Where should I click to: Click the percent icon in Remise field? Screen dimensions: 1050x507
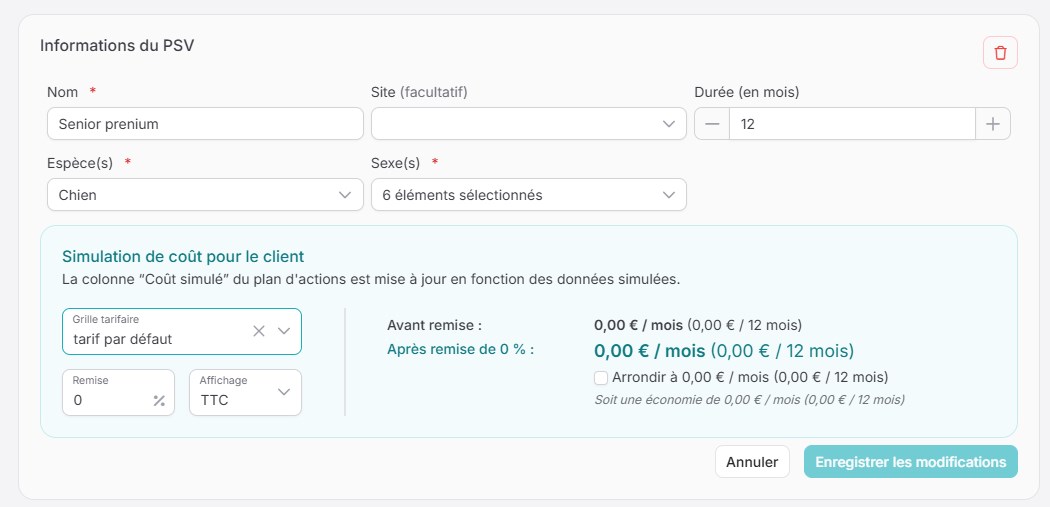pyautogui.click(x=159, y=400)
